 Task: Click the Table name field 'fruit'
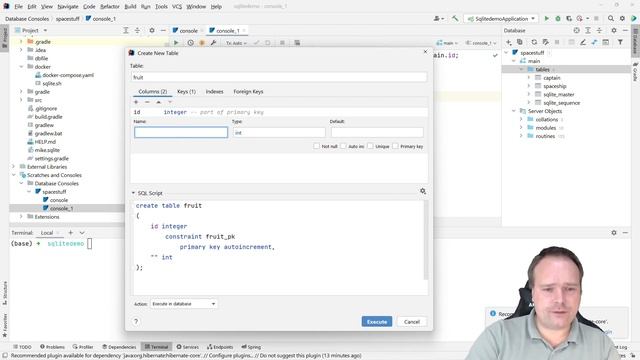(279, 77)
